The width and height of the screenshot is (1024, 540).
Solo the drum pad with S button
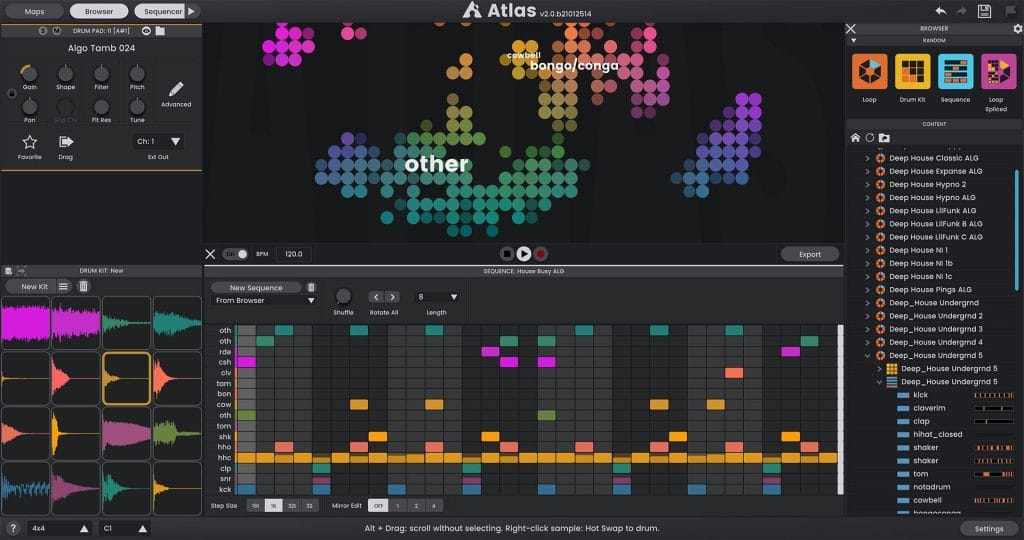[x=43, y=31]
